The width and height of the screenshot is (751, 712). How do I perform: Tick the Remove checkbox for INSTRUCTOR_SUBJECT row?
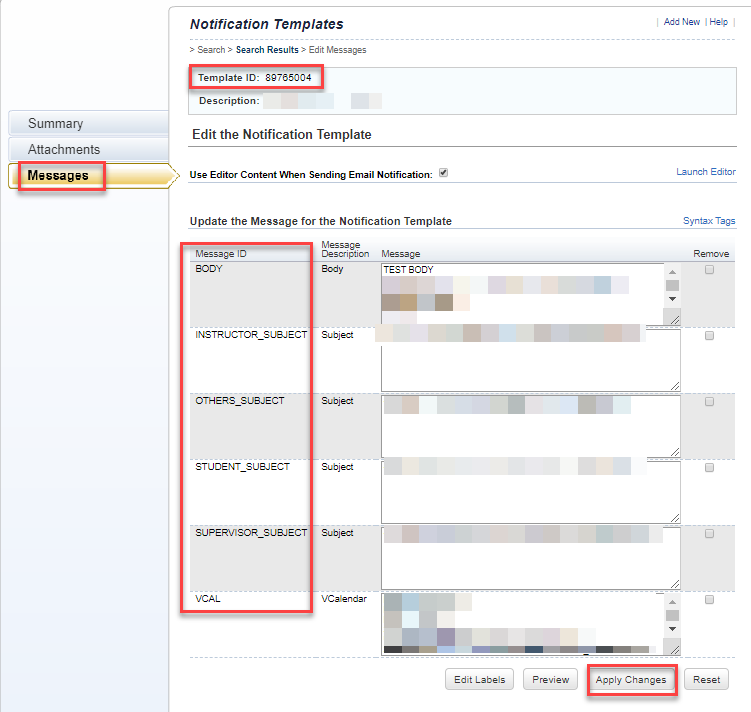[x=709, y=336]
